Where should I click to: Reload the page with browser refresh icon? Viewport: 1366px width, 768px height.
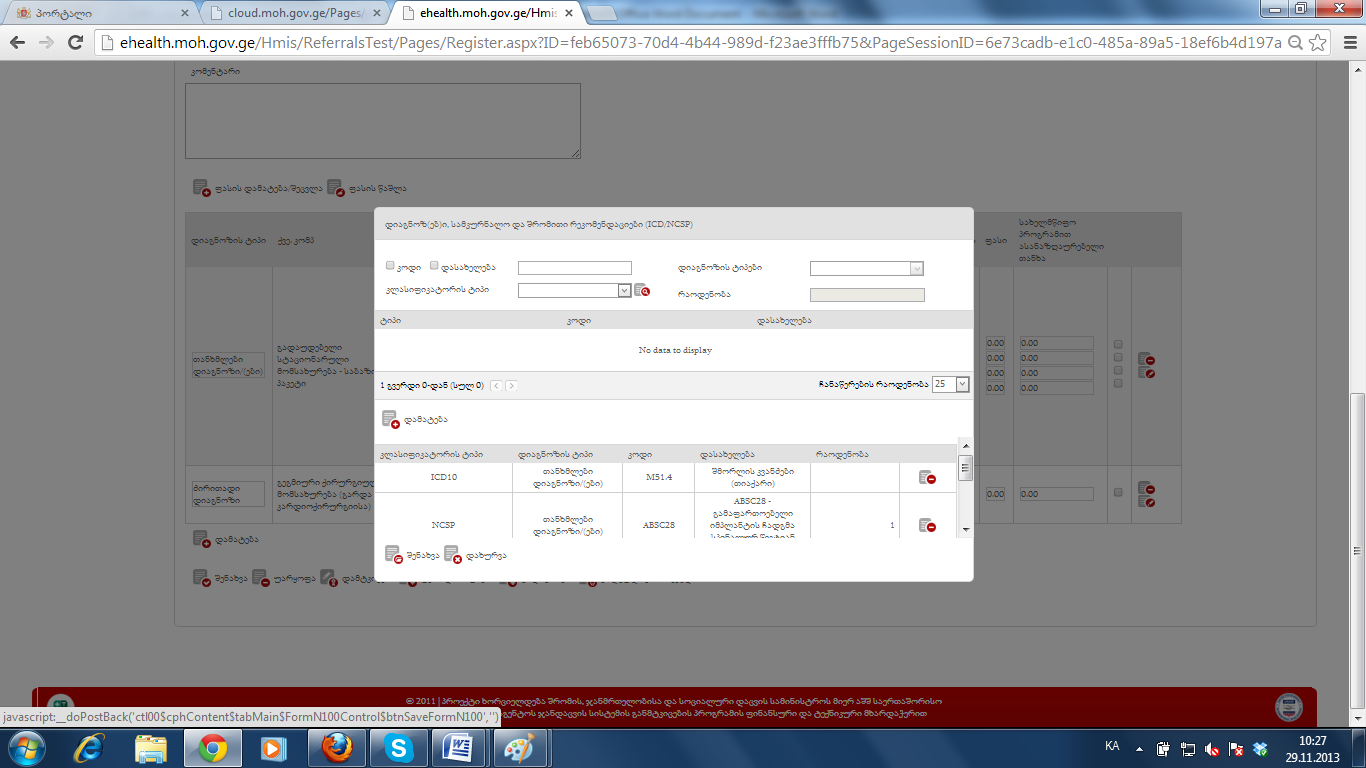coord(75,43)
